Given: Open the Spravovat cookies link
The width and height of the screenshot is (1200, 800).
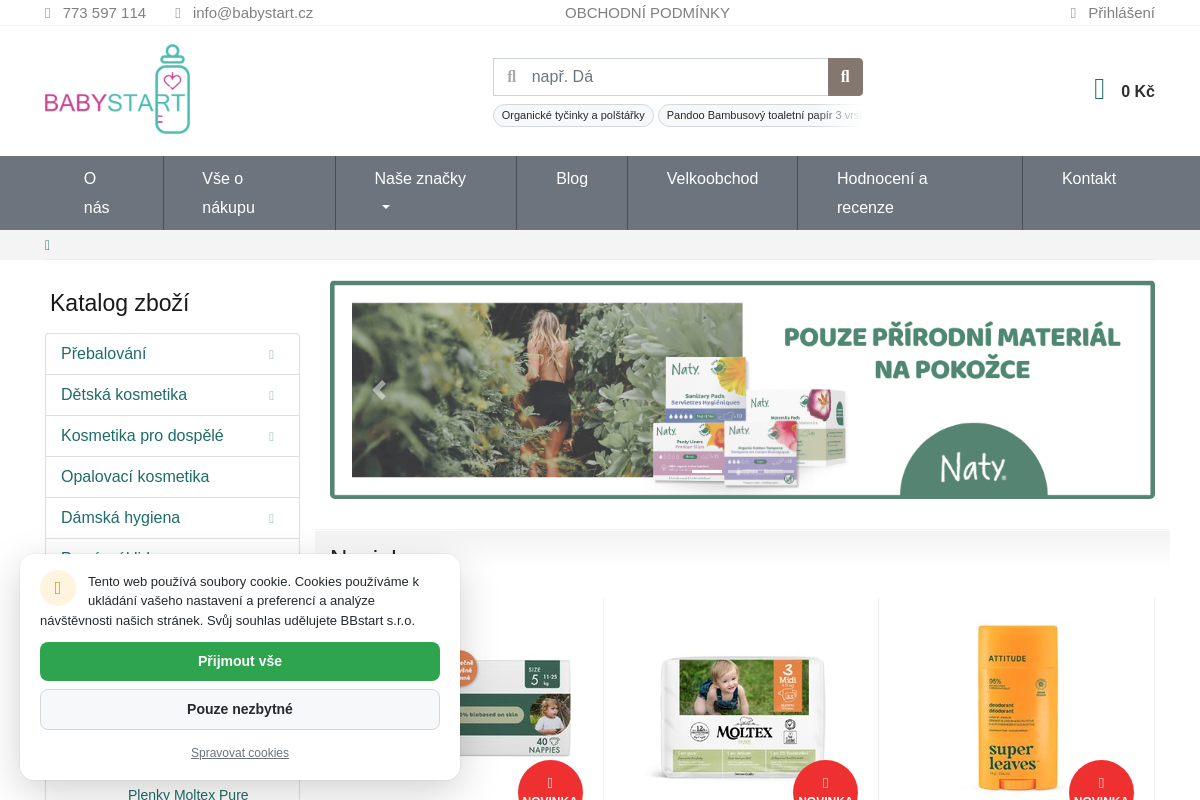Looking at the screenshot, I should coord(240,753).
